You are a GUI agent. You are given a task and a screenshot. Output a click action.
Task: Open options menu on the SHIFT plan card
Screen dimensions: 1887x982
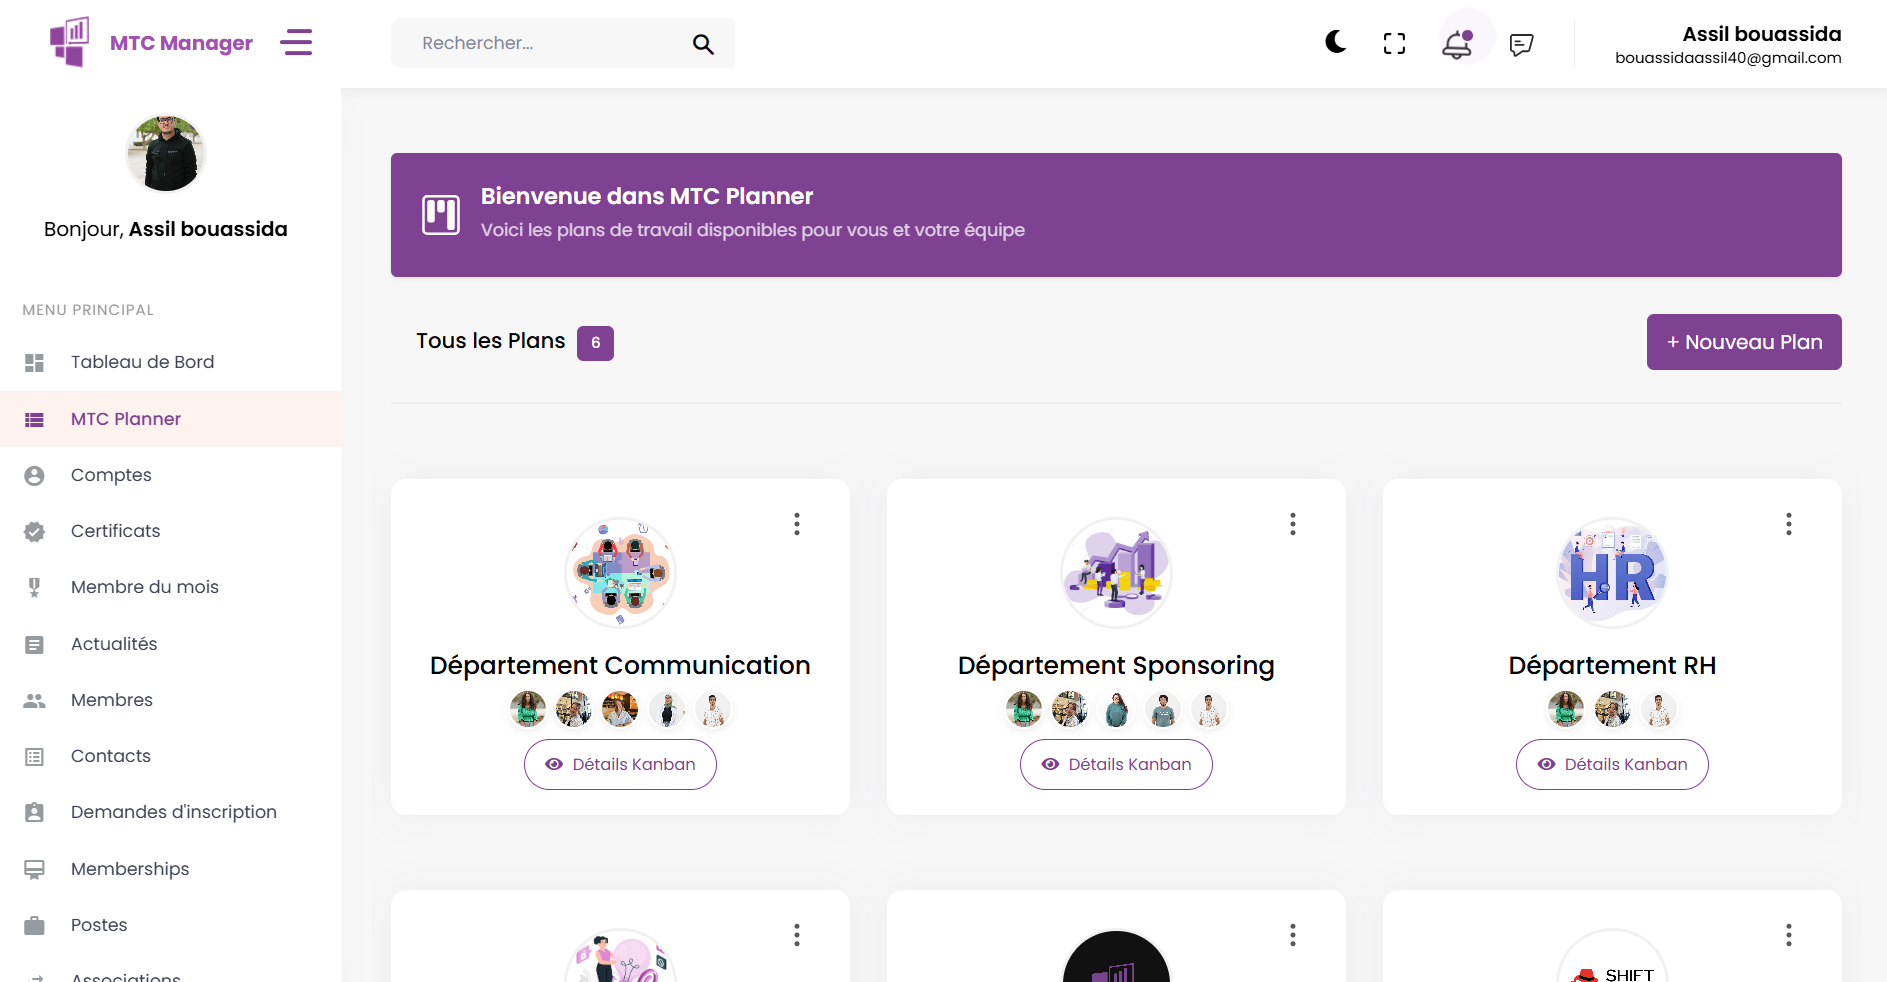pos(1789,935)
